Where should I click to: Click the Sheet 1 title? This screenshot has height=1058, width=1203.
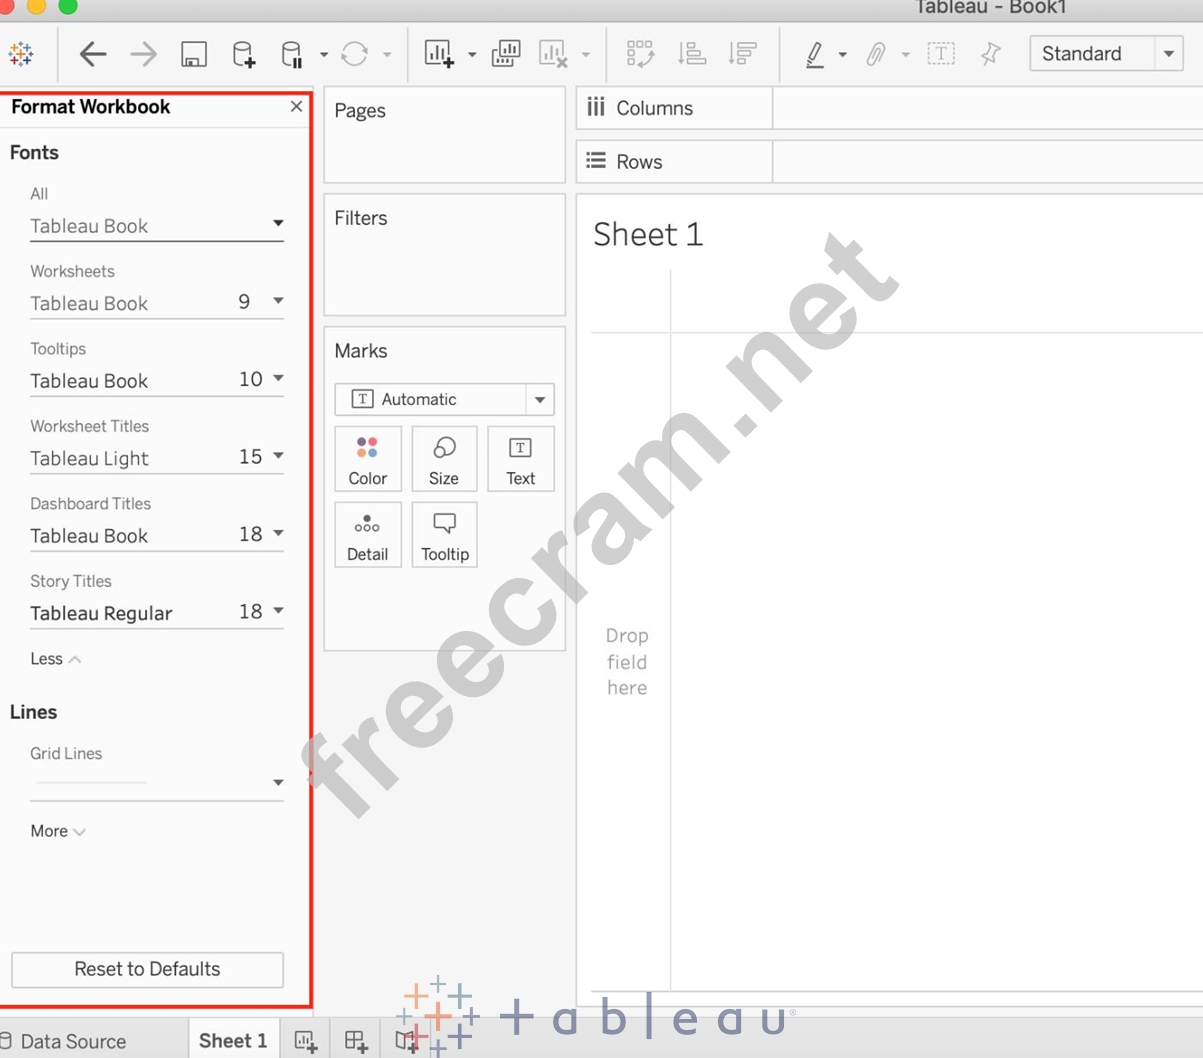coord(648,235)
